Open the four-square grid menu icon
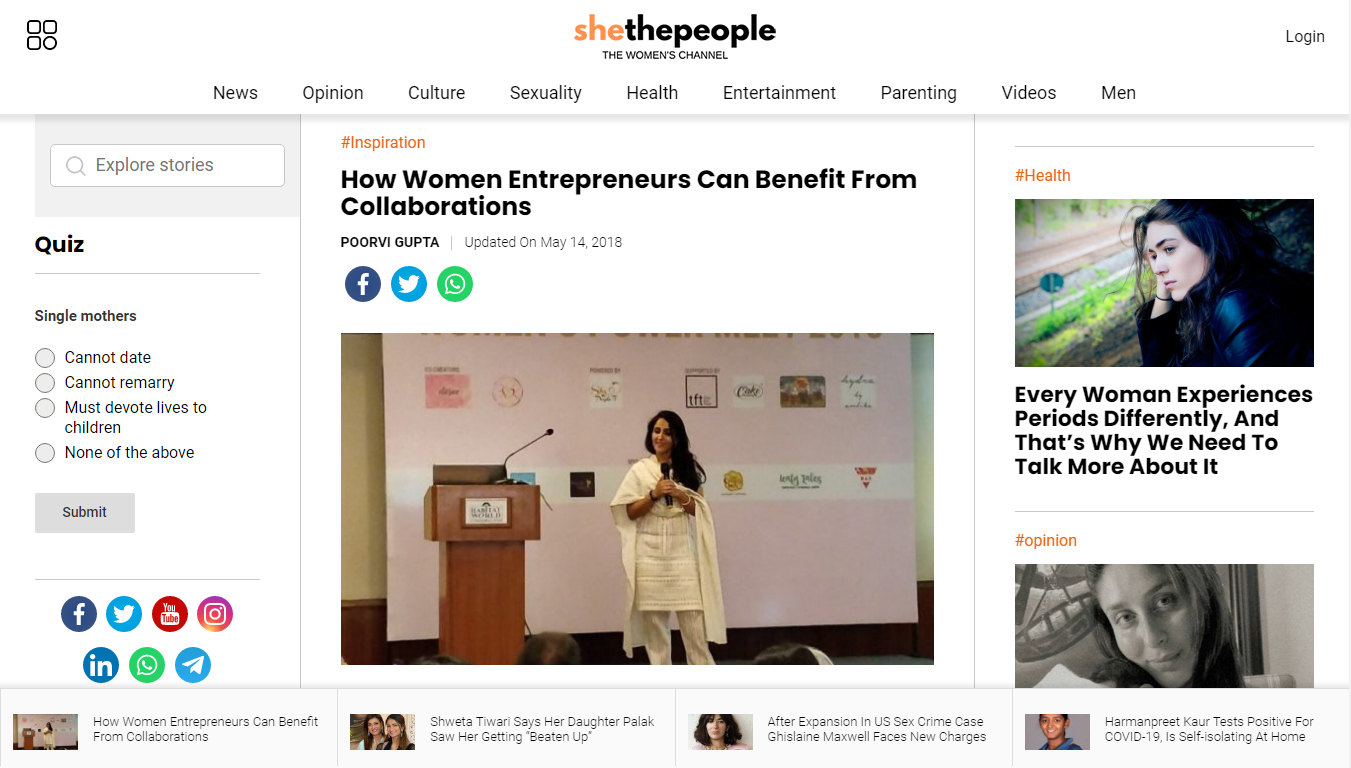The height and width of the screenshot is (768, 1351). pyautogui.click(x=42, y=35)
